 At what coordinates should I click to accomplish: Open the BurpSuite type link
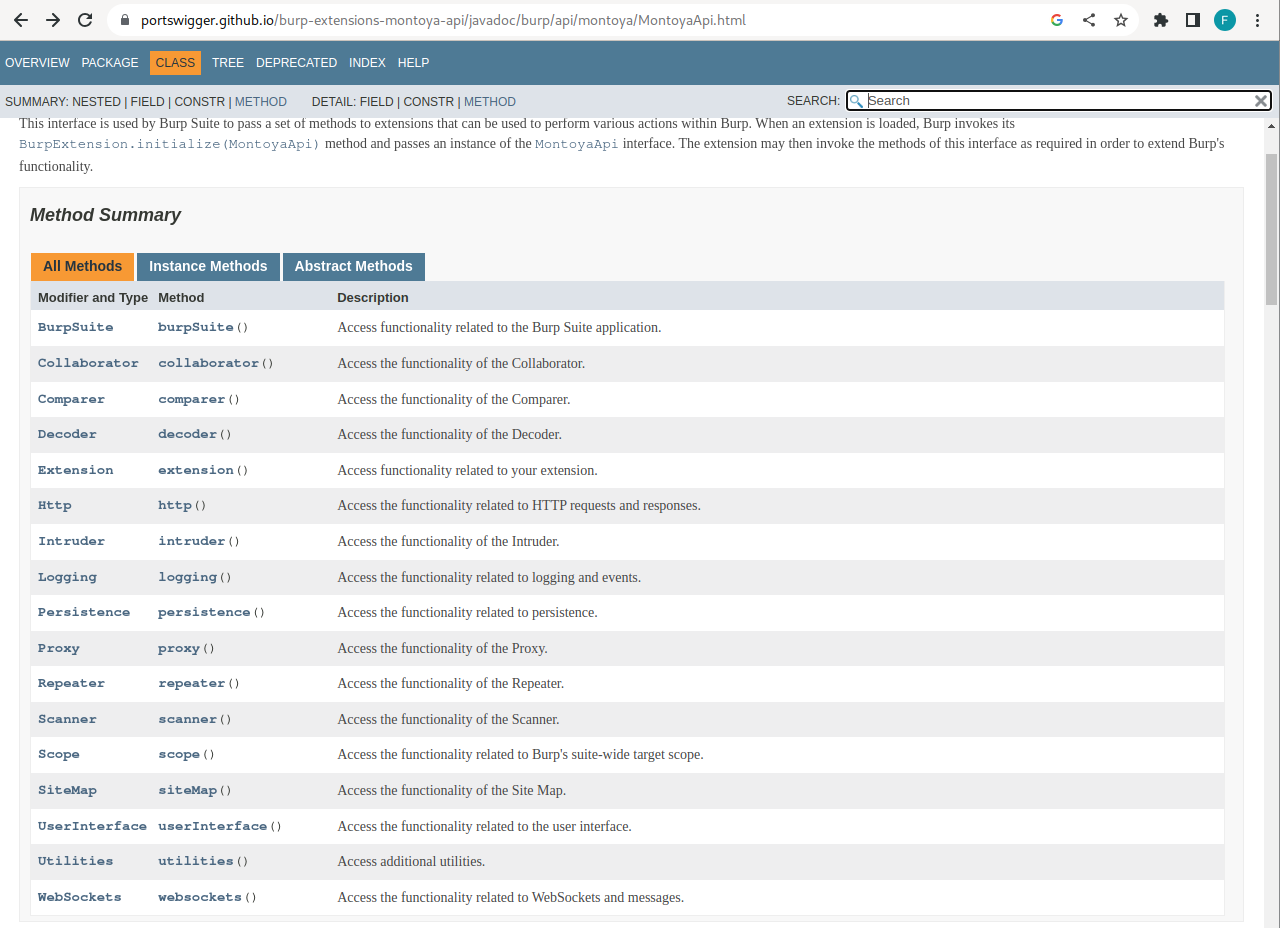click(x=75, y=327)
